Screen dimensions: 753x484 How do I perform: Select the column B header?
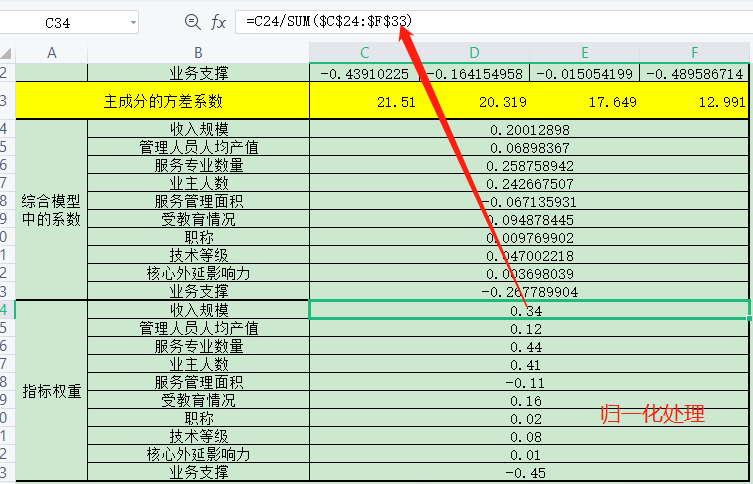pyautogui.click(x=198, y=52)
